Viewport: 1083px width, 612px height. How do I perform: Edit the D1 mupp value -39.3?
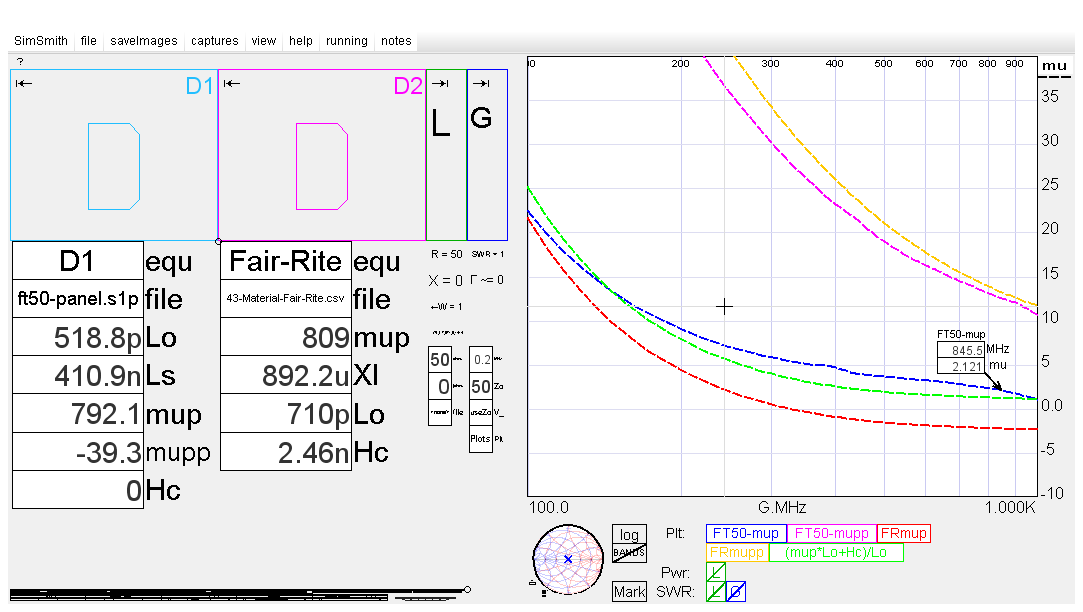77,452
